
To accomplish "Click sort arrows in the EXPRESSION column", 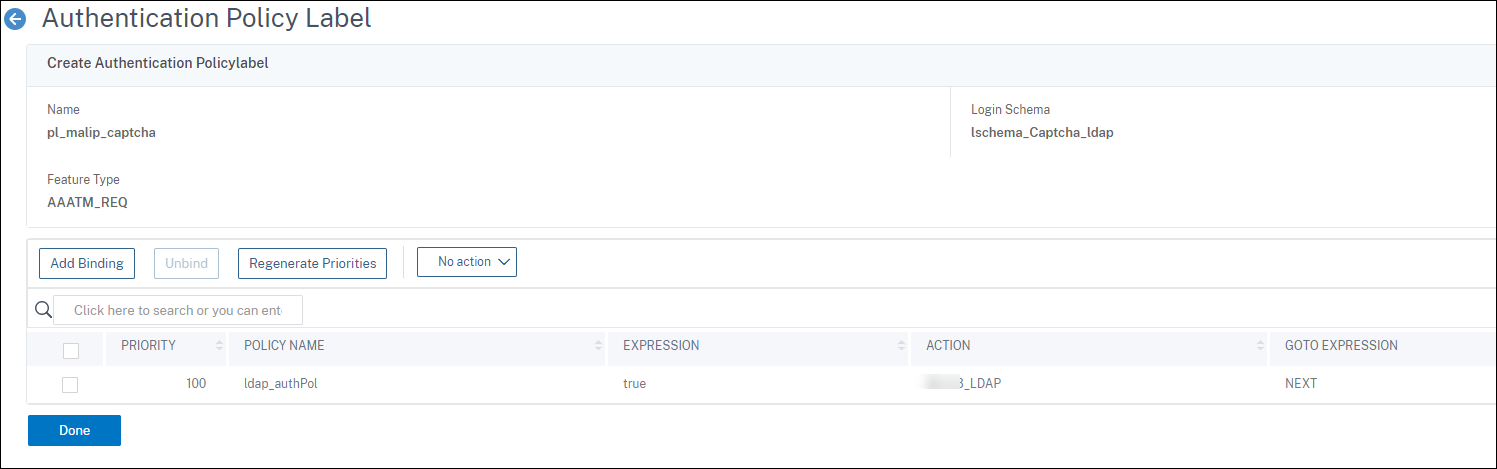I will (x=901, y=346).
